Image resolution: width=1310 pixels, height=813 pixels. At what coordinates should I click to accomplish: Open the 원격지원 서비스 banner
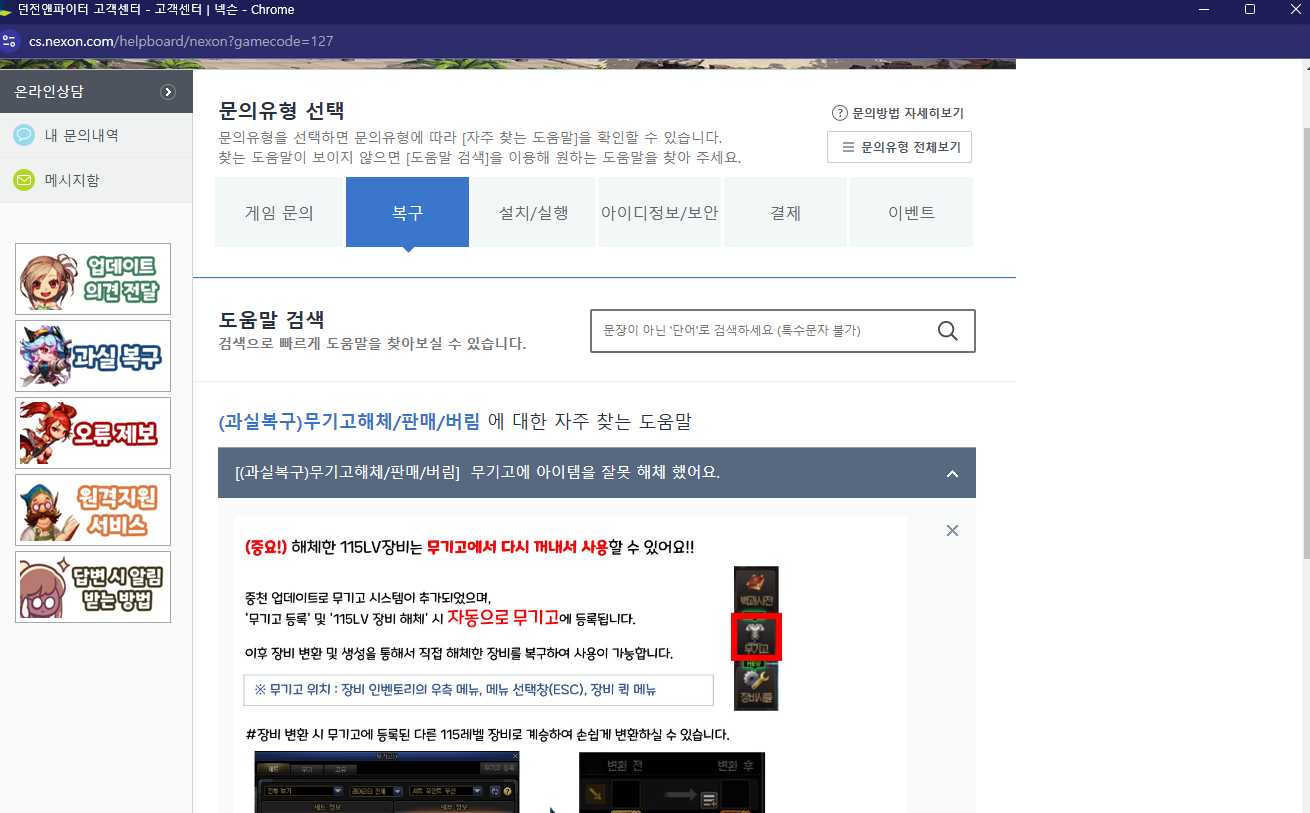click(x=93, y=510)
